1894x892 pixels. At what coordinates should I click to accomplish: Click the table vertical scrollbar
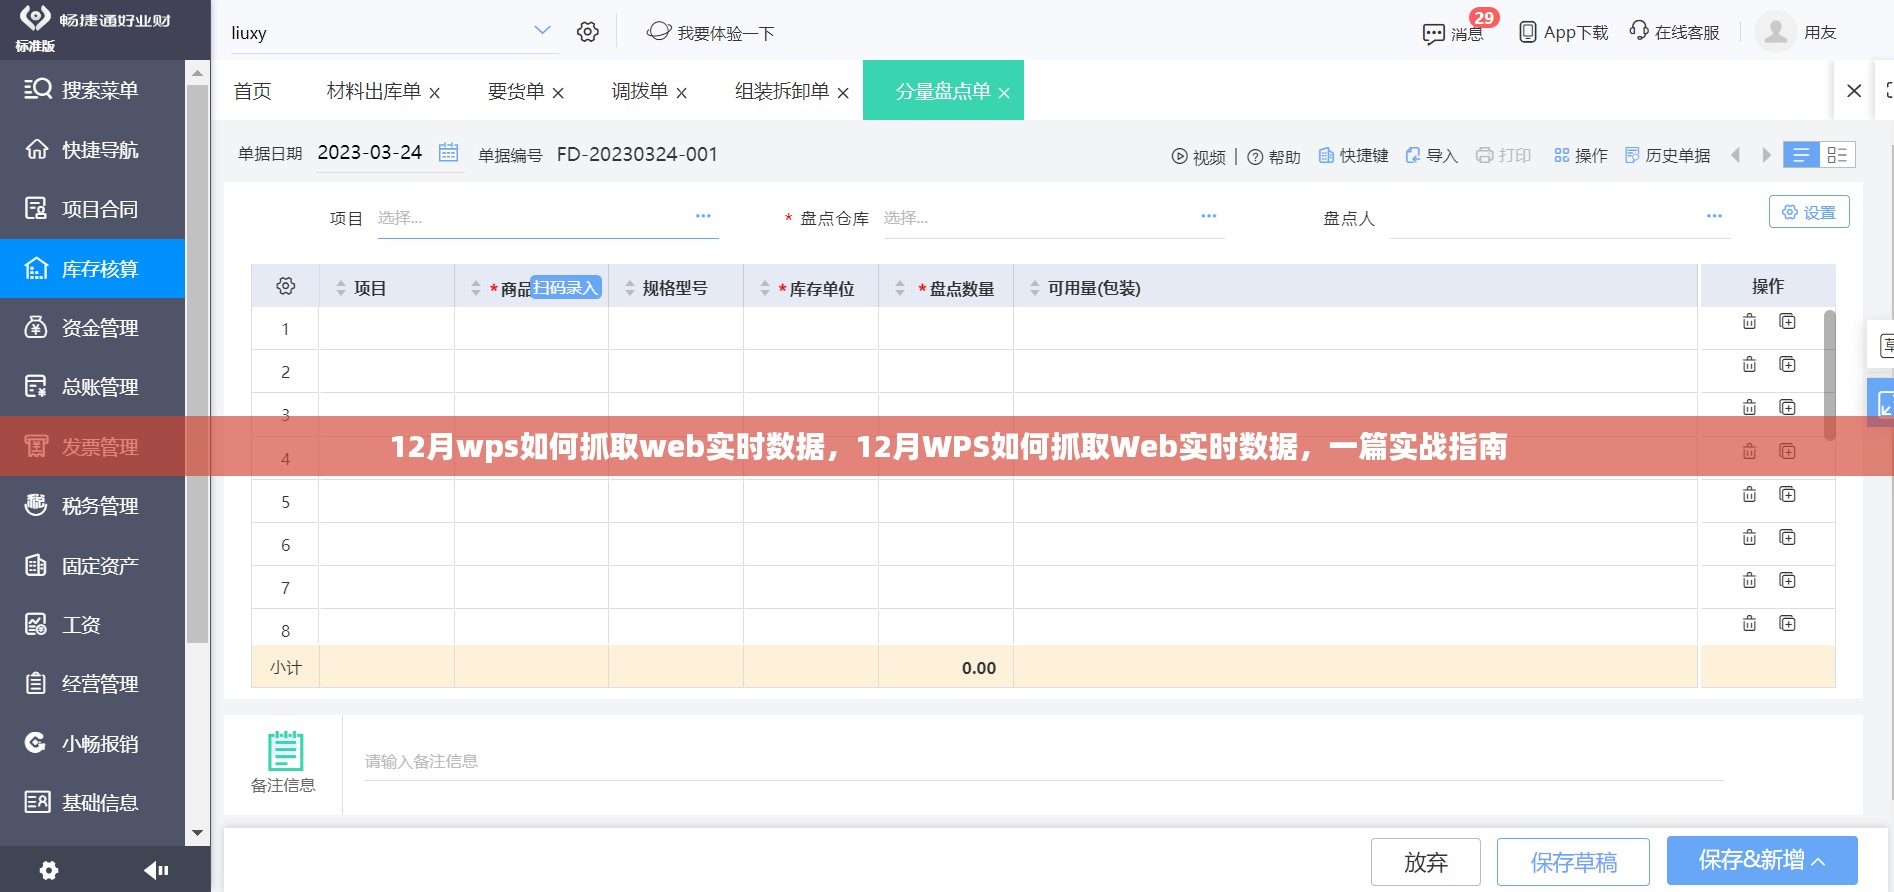coord(1830,375)
